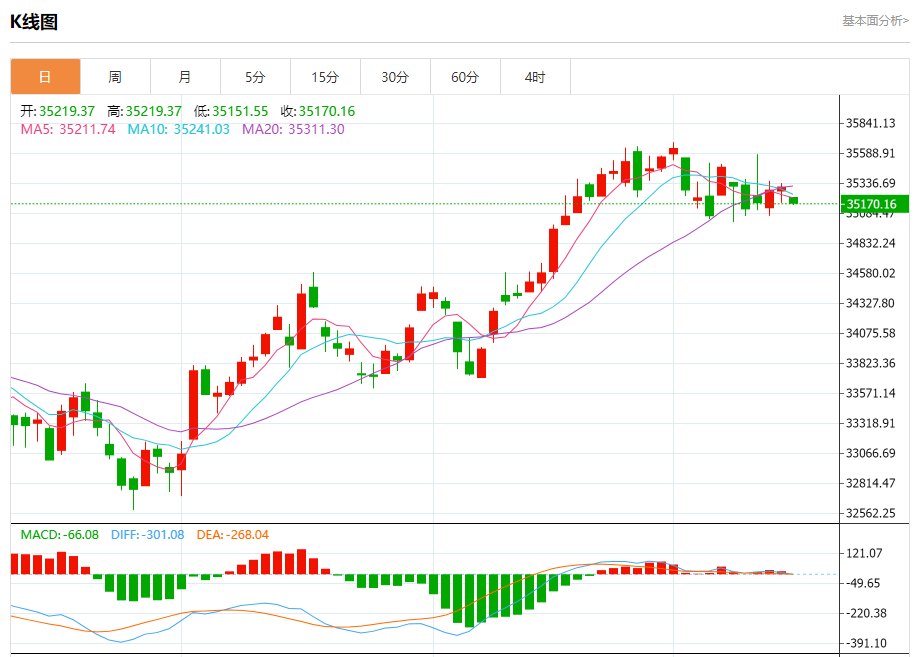Switch to the 周 weekly tab
The image size is (917, 657).
115,77
